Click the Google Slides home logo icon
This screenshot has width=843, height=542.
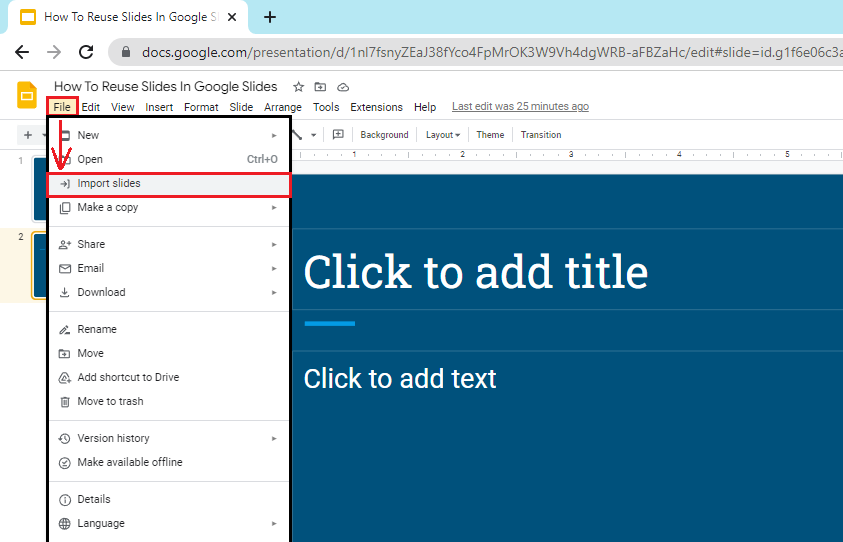point(27,95)
